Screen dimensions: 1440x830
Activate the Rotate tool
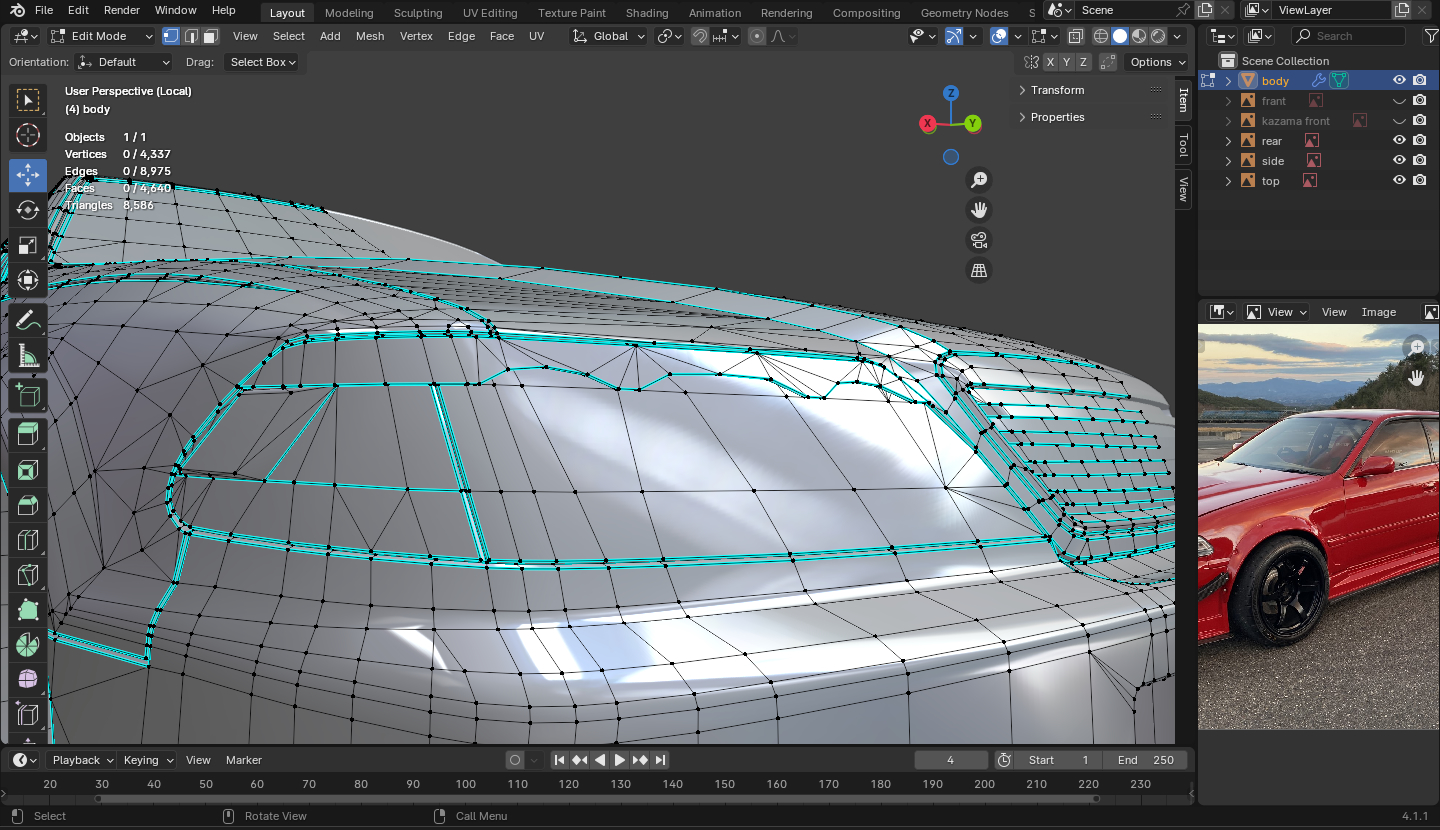(x=28, y=210)
